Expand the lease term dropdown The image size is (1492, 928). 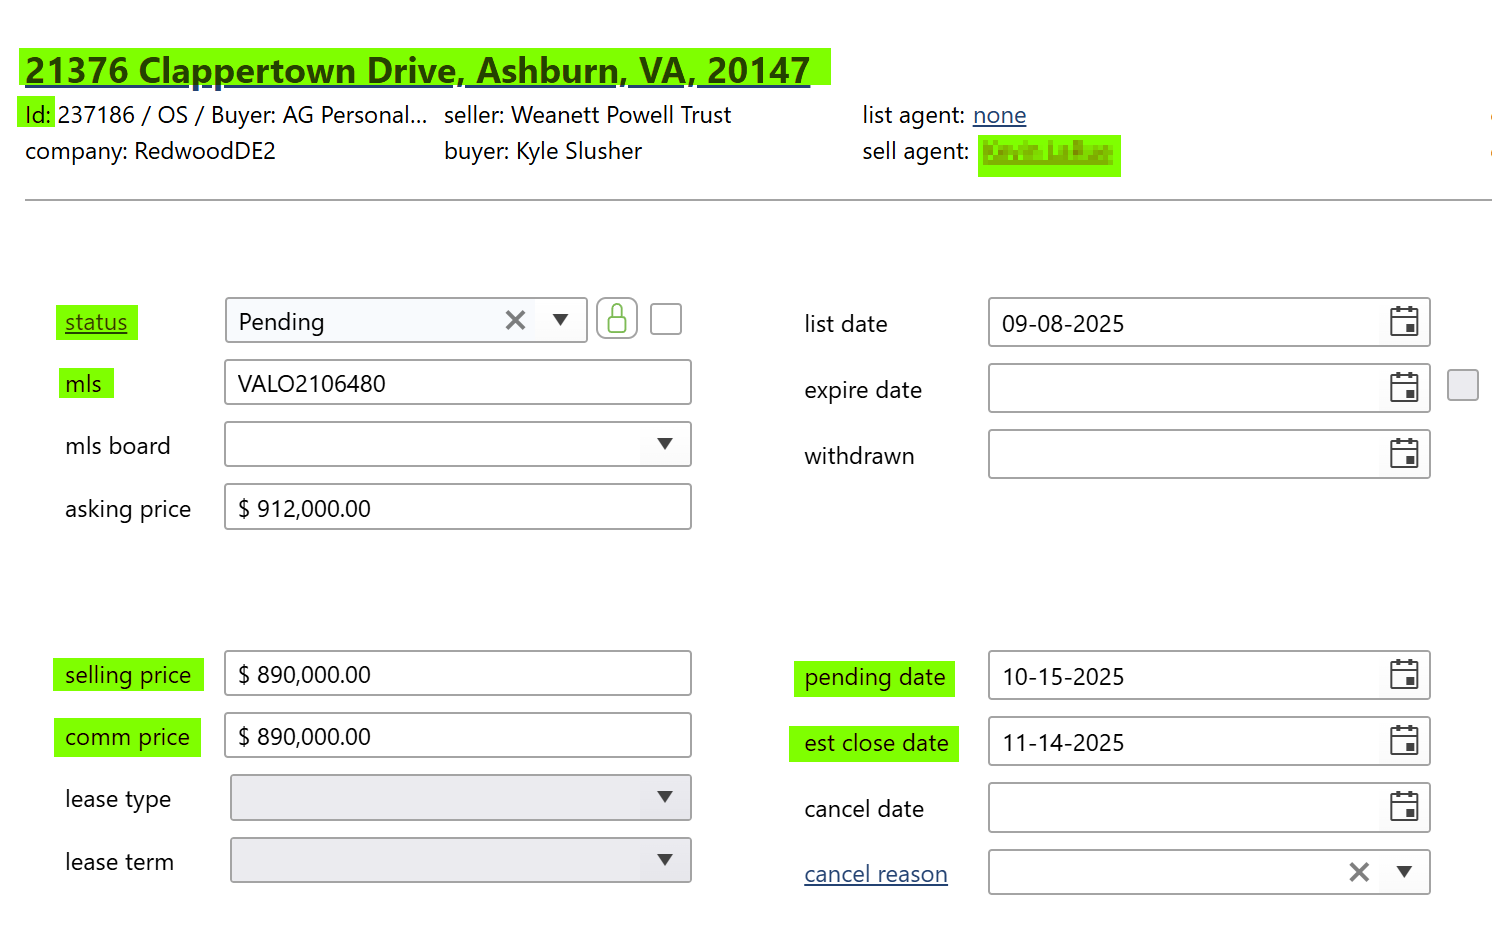[665, 860]
